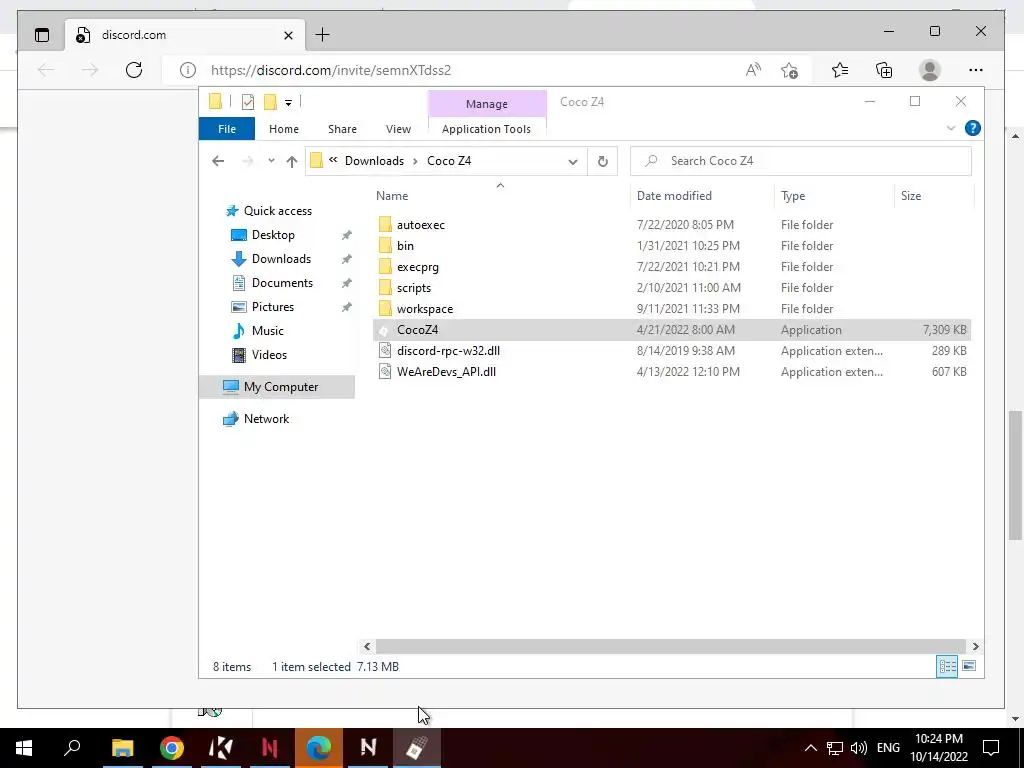
Task: Click the Search Coco Z4 box
Action: click(801, 161)
